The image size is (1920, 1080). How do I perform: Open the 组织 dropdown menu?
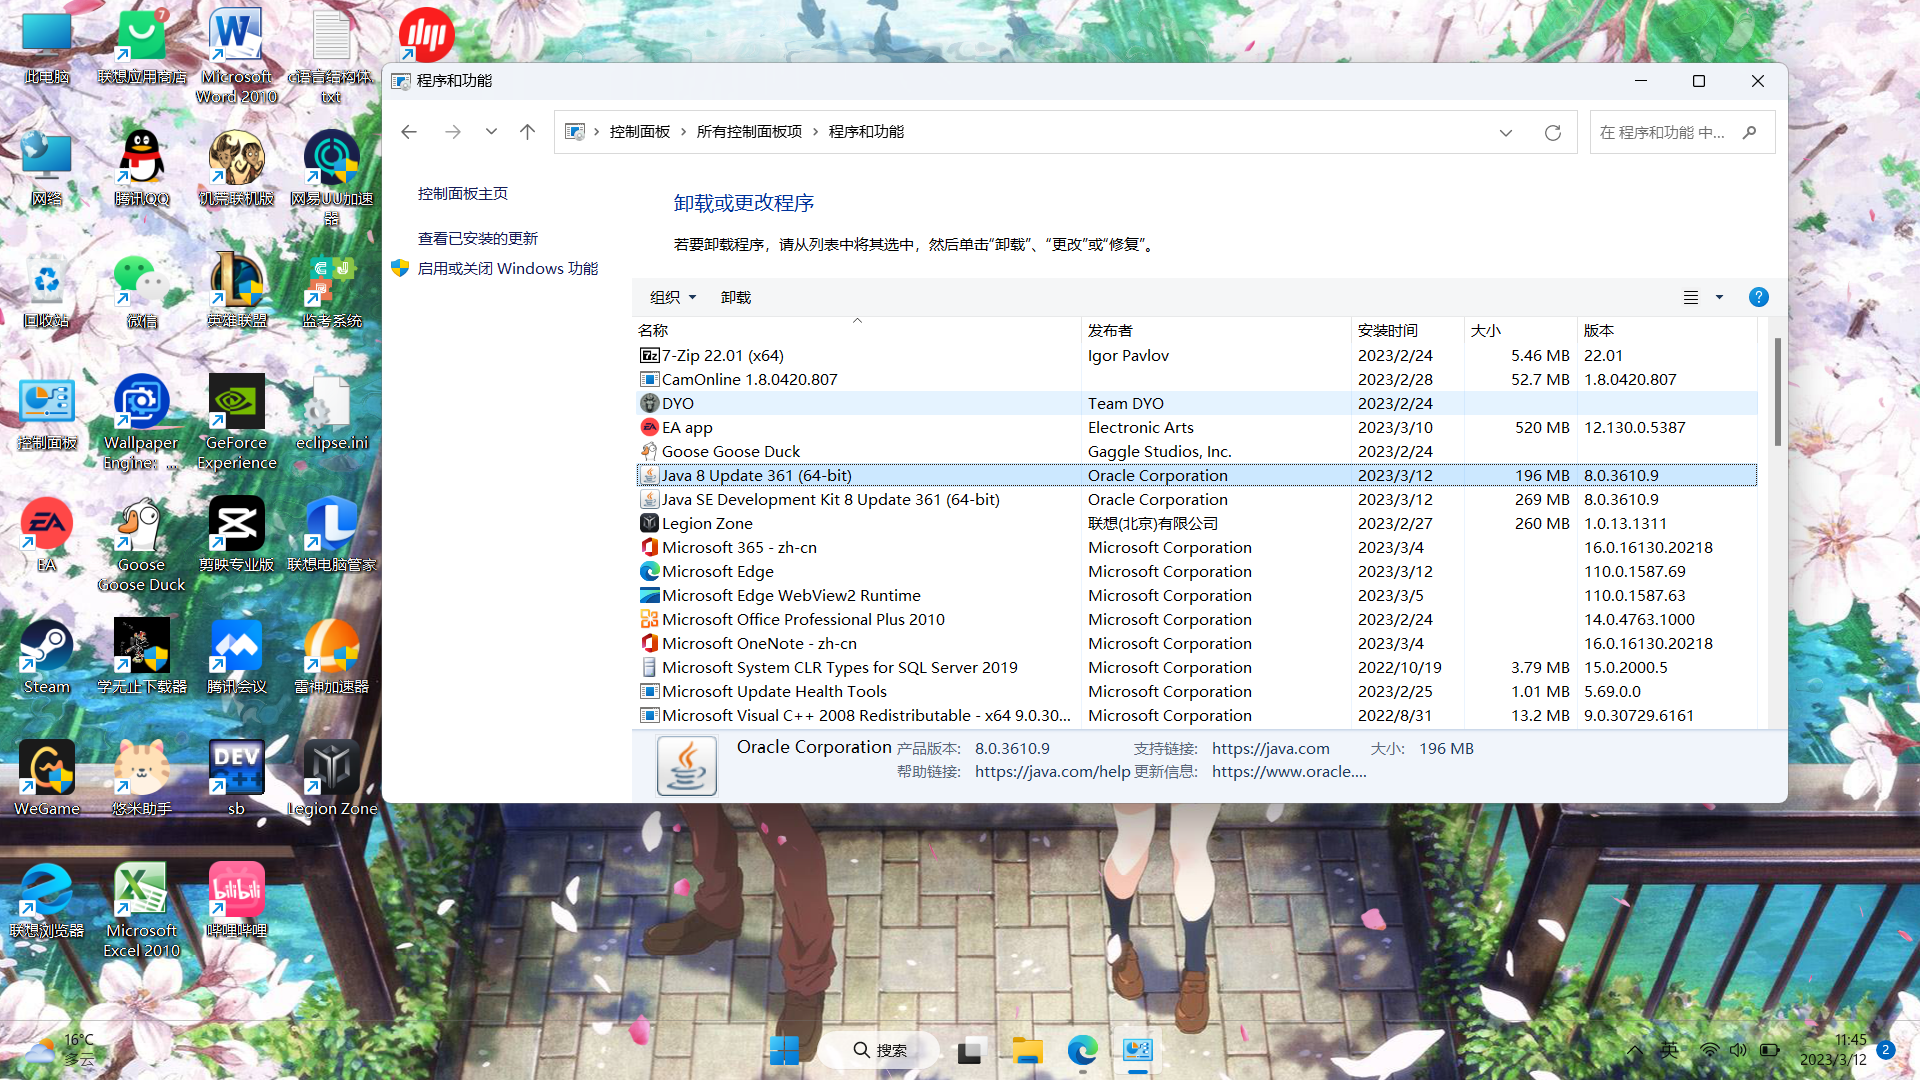coord(672,297)
